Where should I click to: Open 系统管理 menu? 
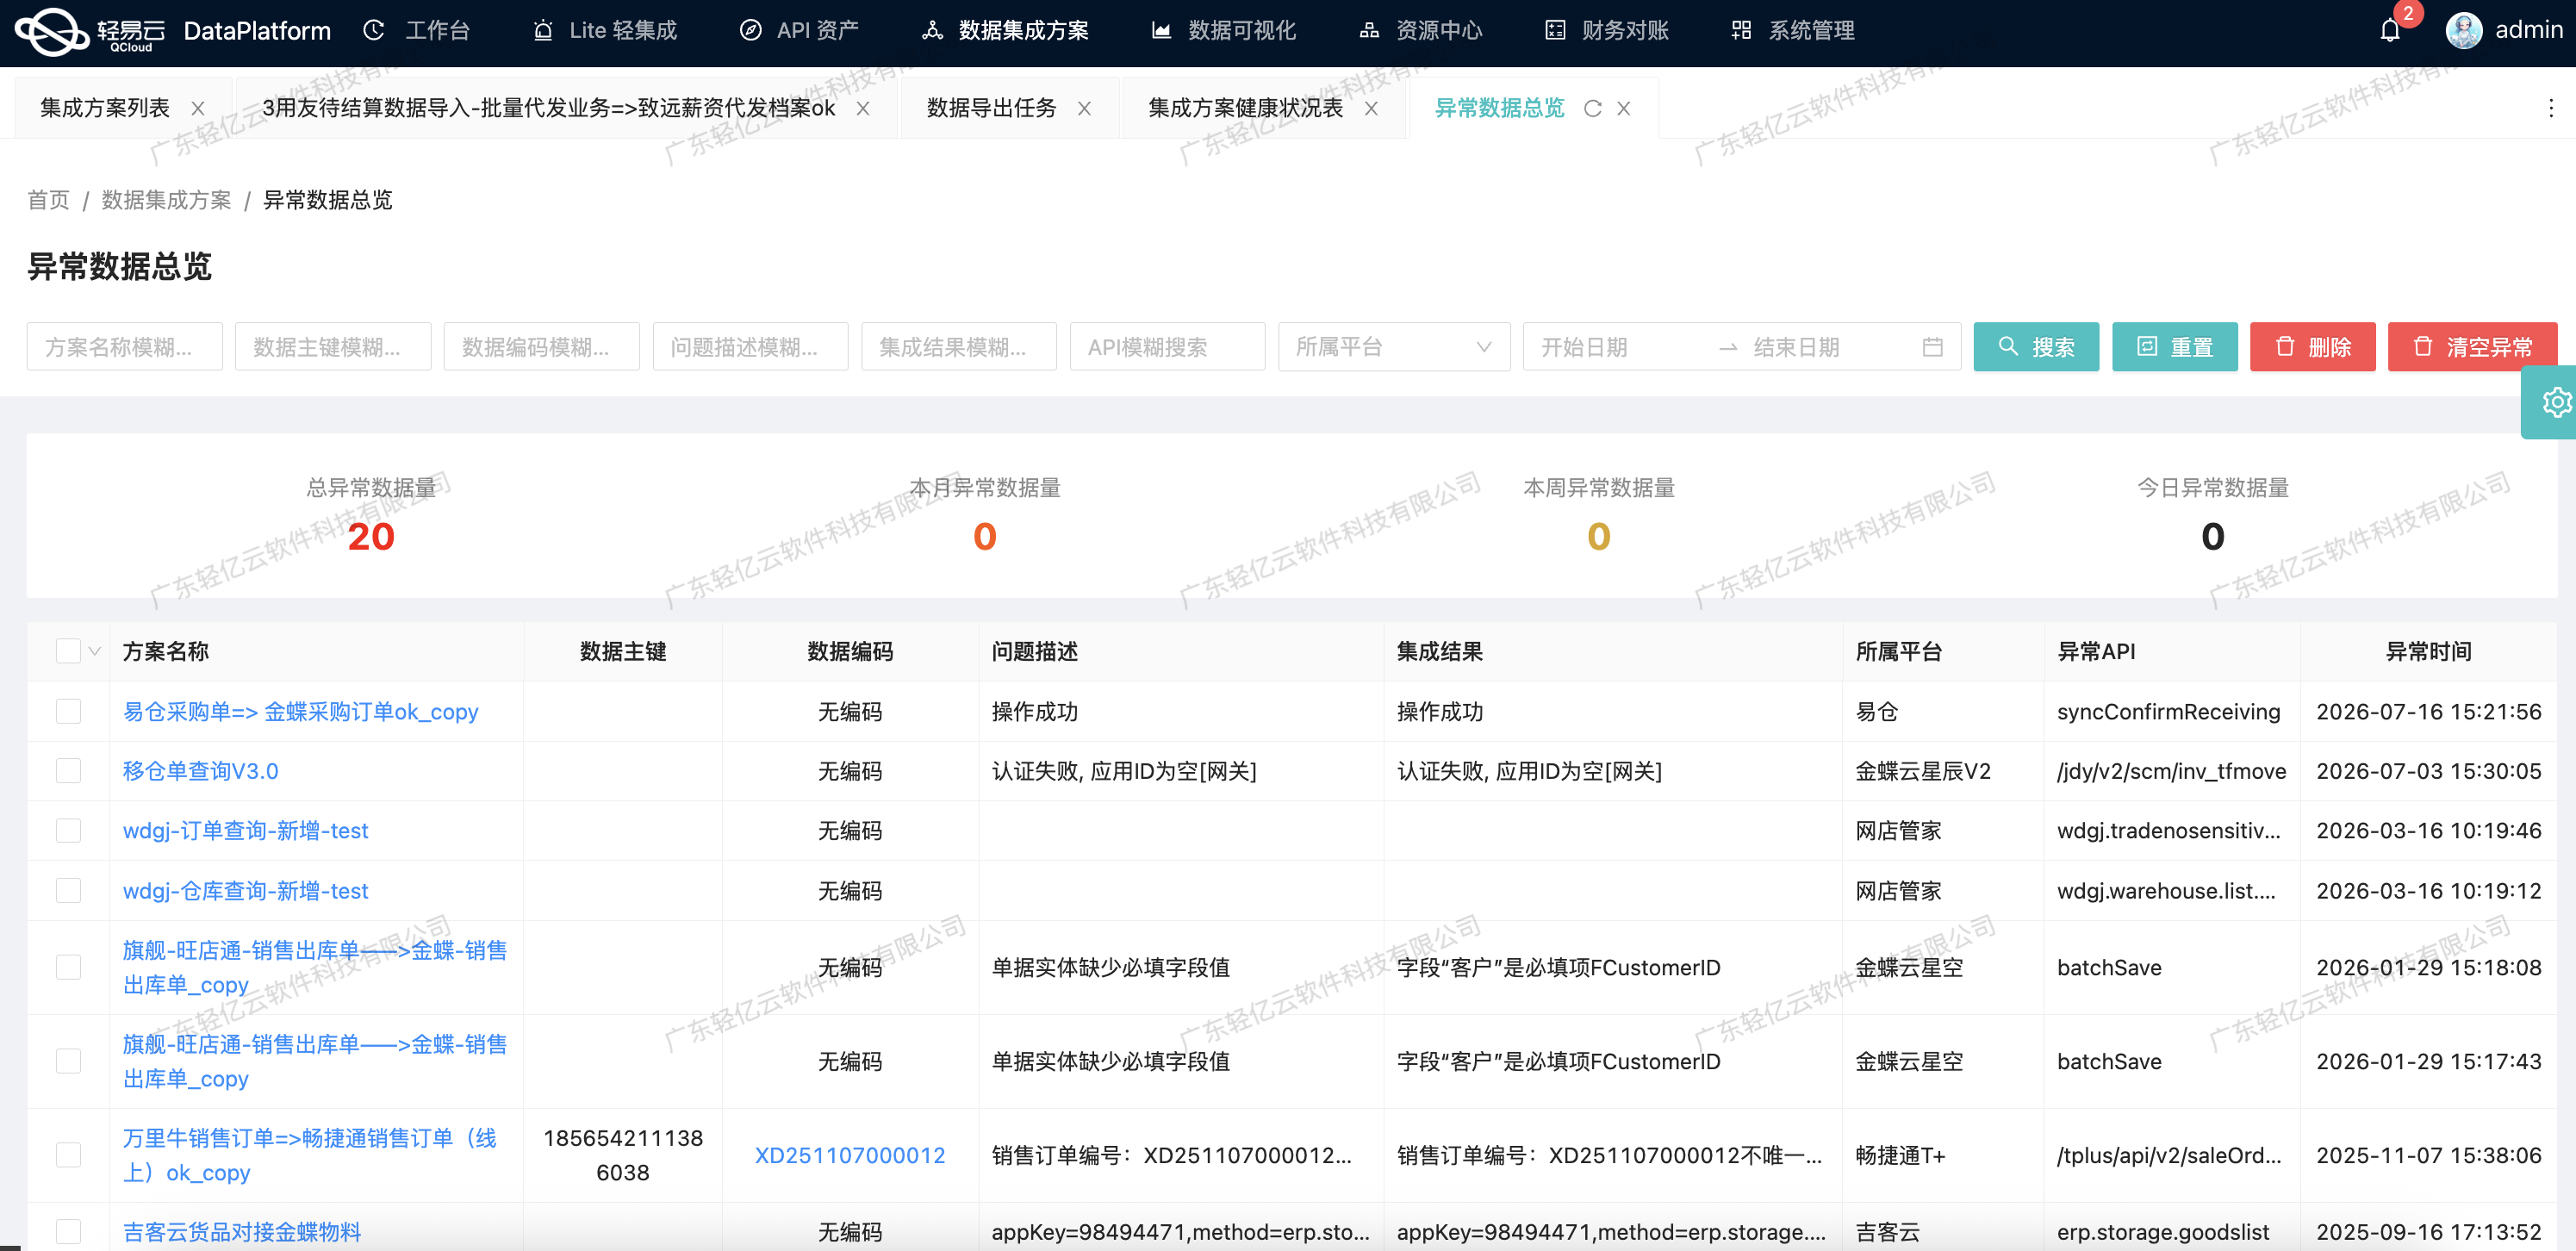coord(1793,31)
